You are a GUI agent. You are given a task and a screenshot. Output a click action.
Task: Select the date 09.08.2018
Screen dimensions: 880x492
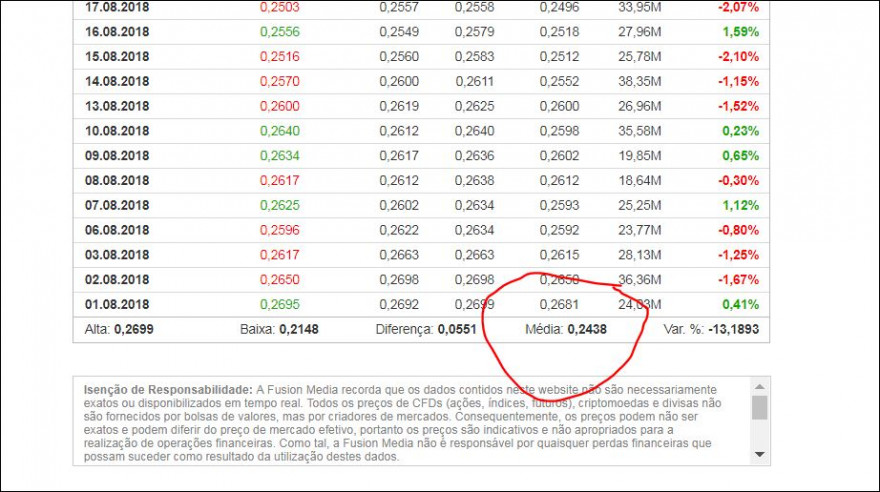pos(117,155)
